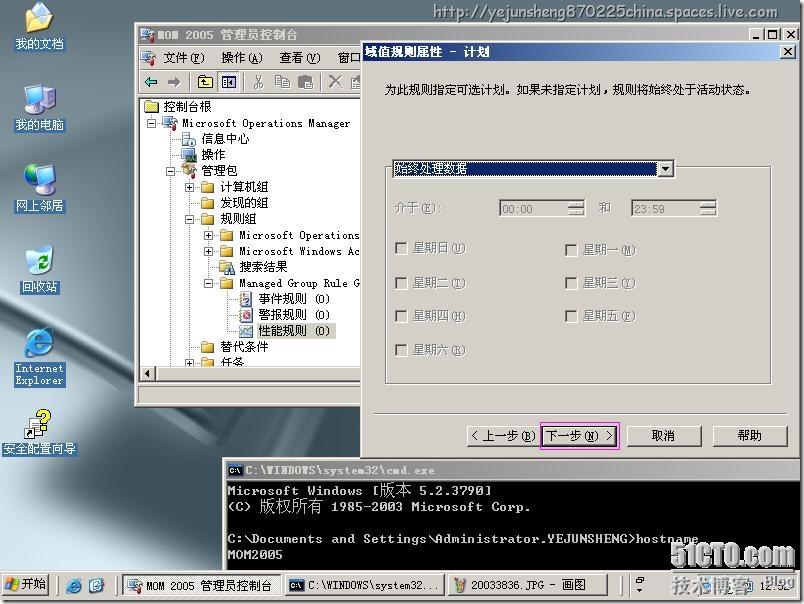The width and height of the screenshot is (804, 604).
Task: Open the 网上邻居 desktop icon
Action: pyautogui.click(x=39, y=189)
